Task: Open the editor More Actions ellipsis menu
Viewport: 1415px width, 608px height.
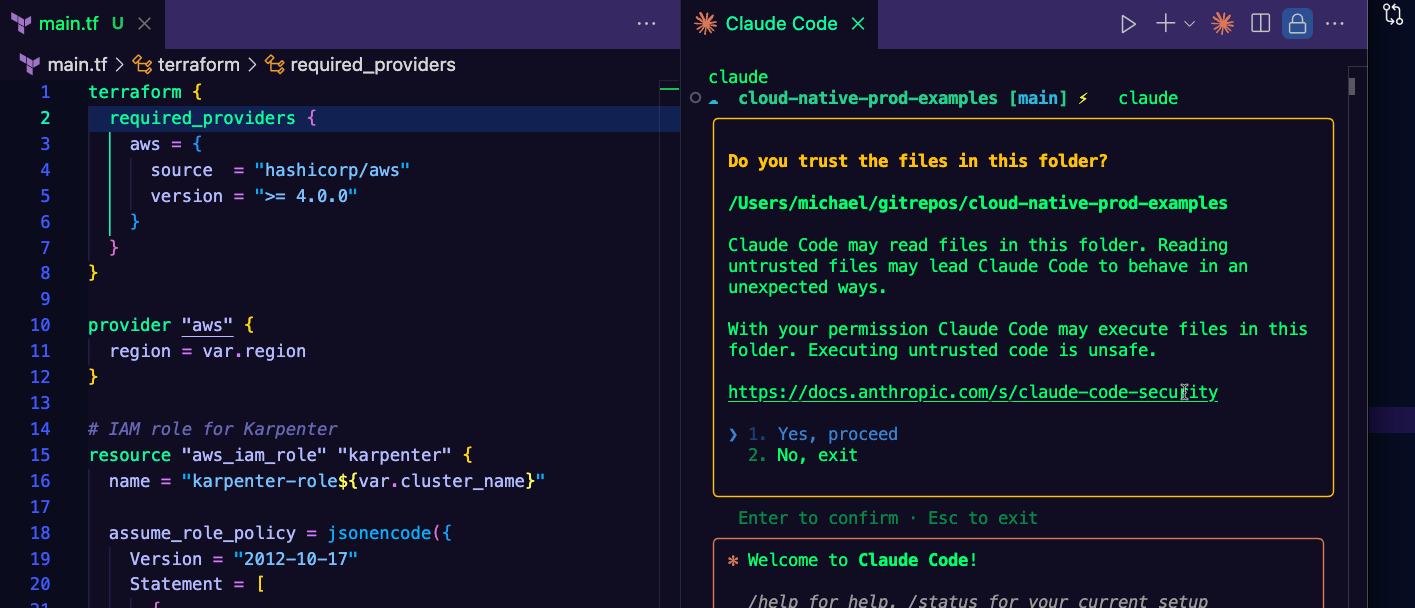Action: point(646,23)
